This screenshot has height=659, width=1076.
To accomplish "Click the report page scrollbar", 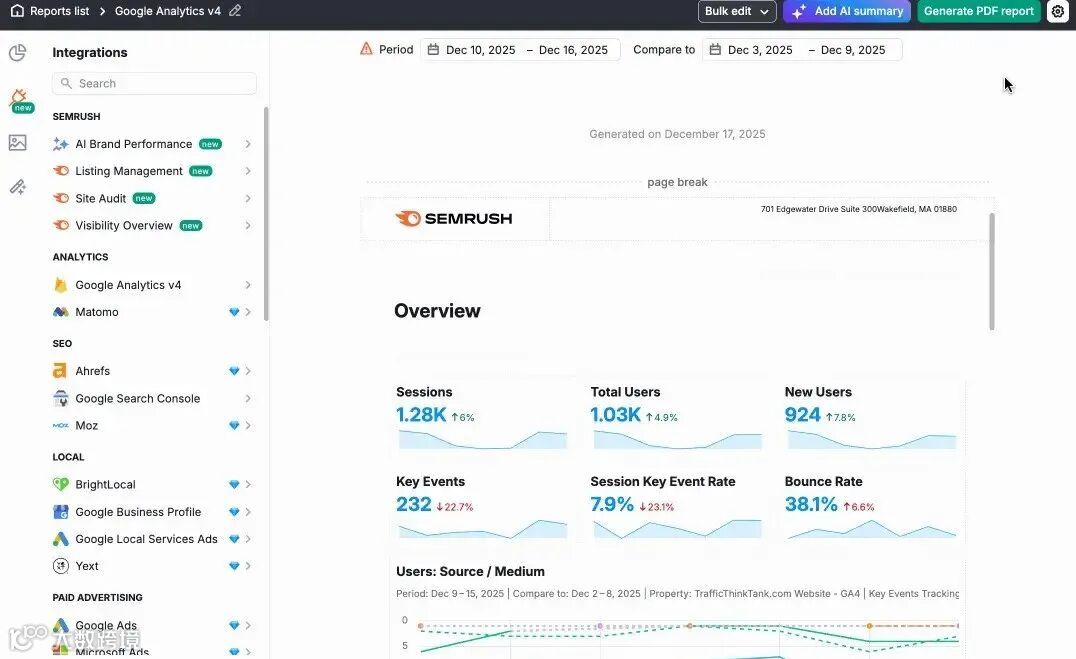I will click(992, 271).
